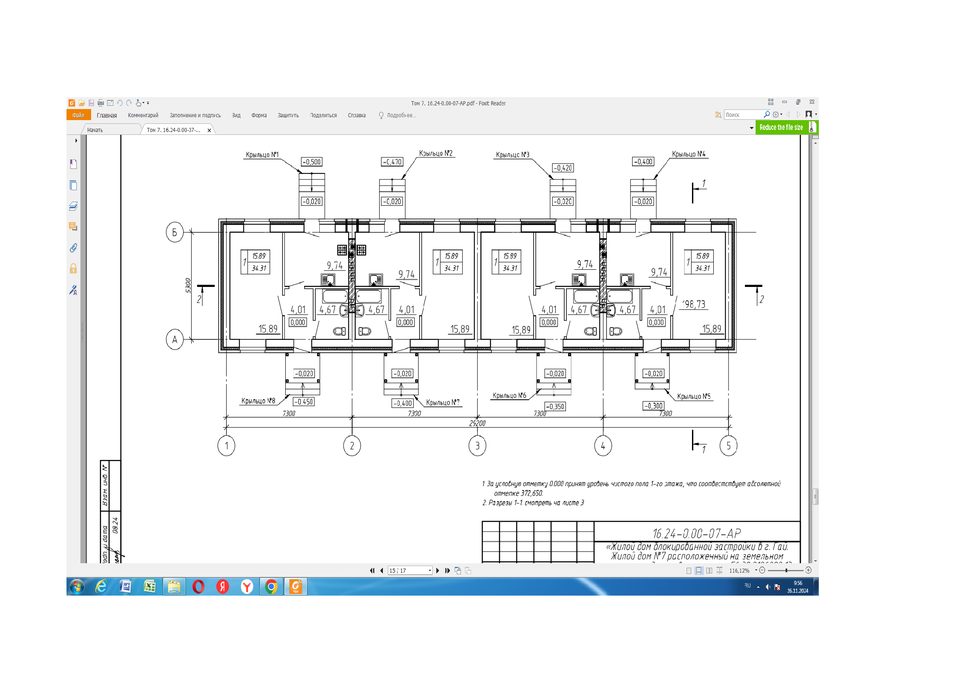The image size is (960, 678).
Task: Open the Заполнение и подпись tab
Action: [x=195, y=115]
